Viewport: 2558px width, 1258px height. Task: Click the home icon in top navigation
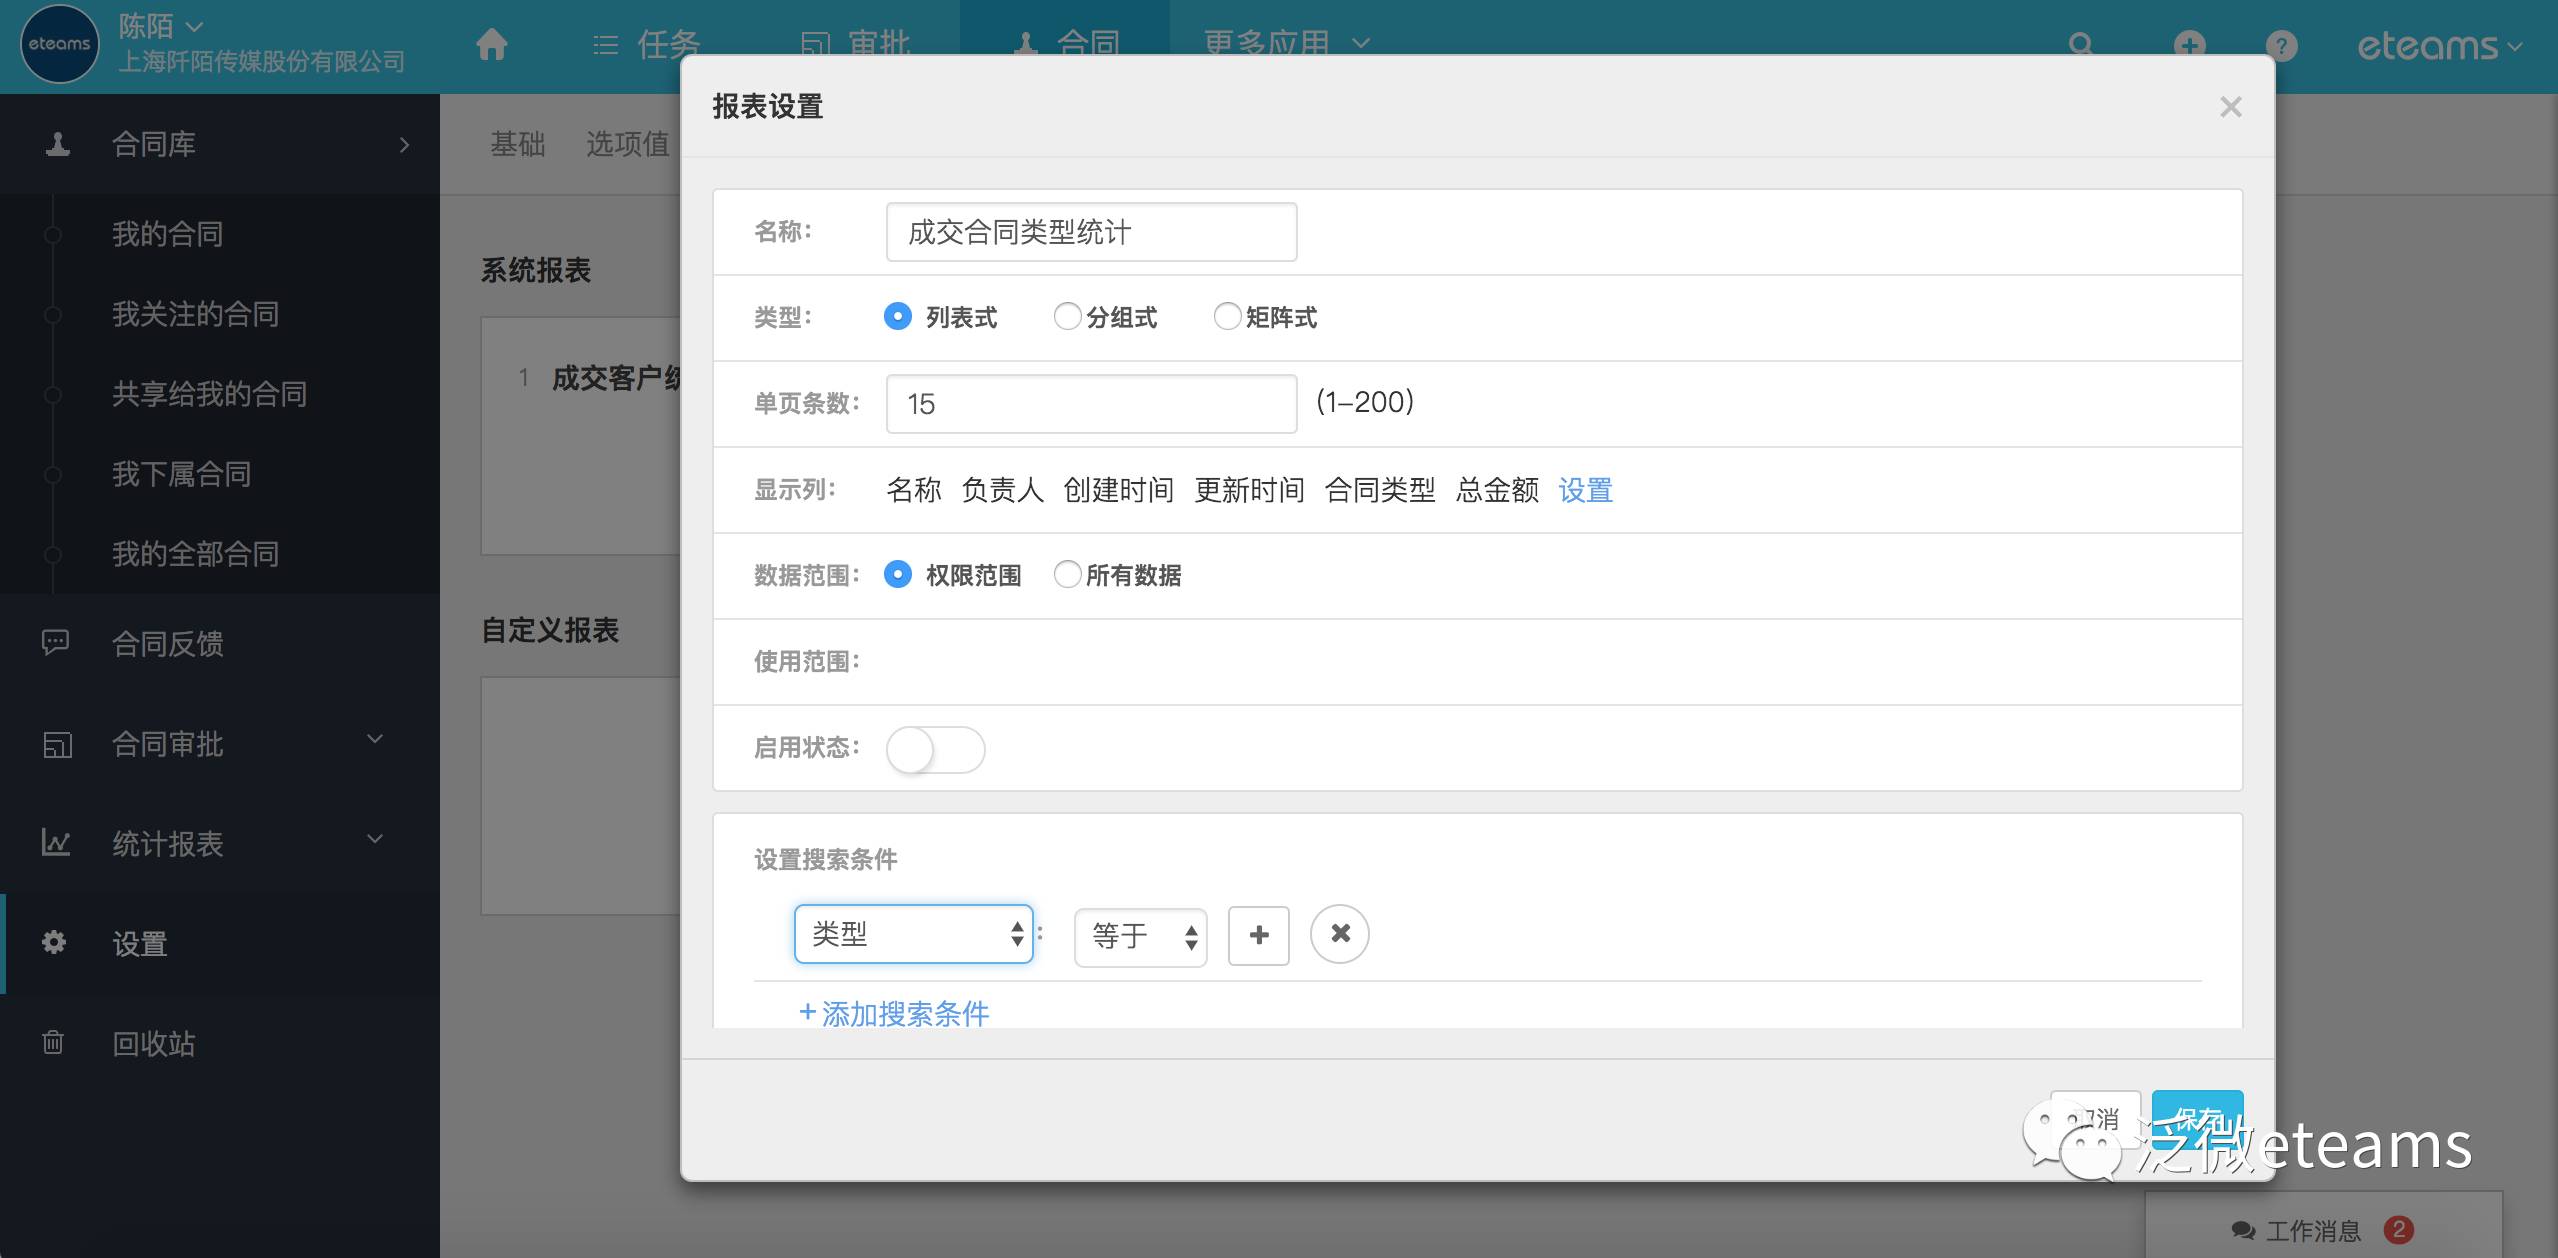coord(491,44)
